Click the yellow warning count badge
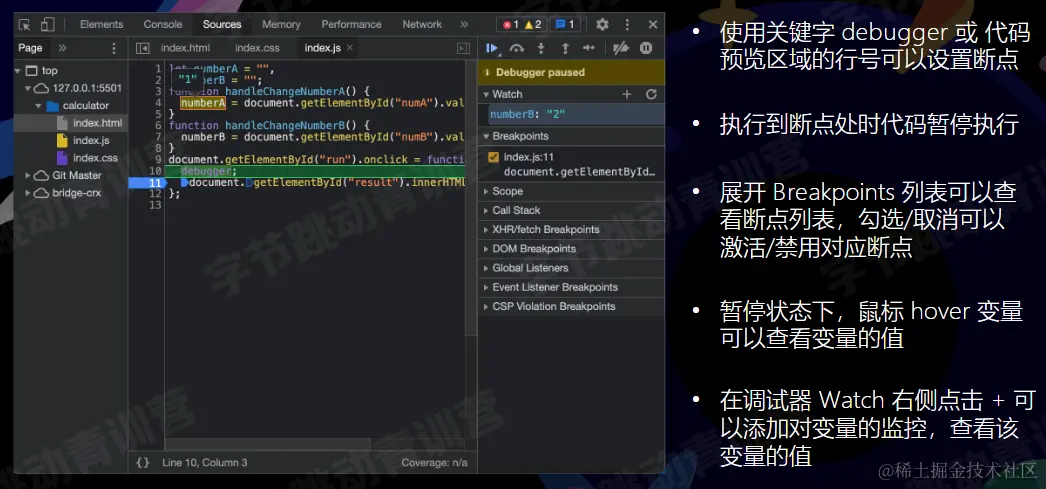This screenshot has height=489, width=1046. (x=533, y=25)
